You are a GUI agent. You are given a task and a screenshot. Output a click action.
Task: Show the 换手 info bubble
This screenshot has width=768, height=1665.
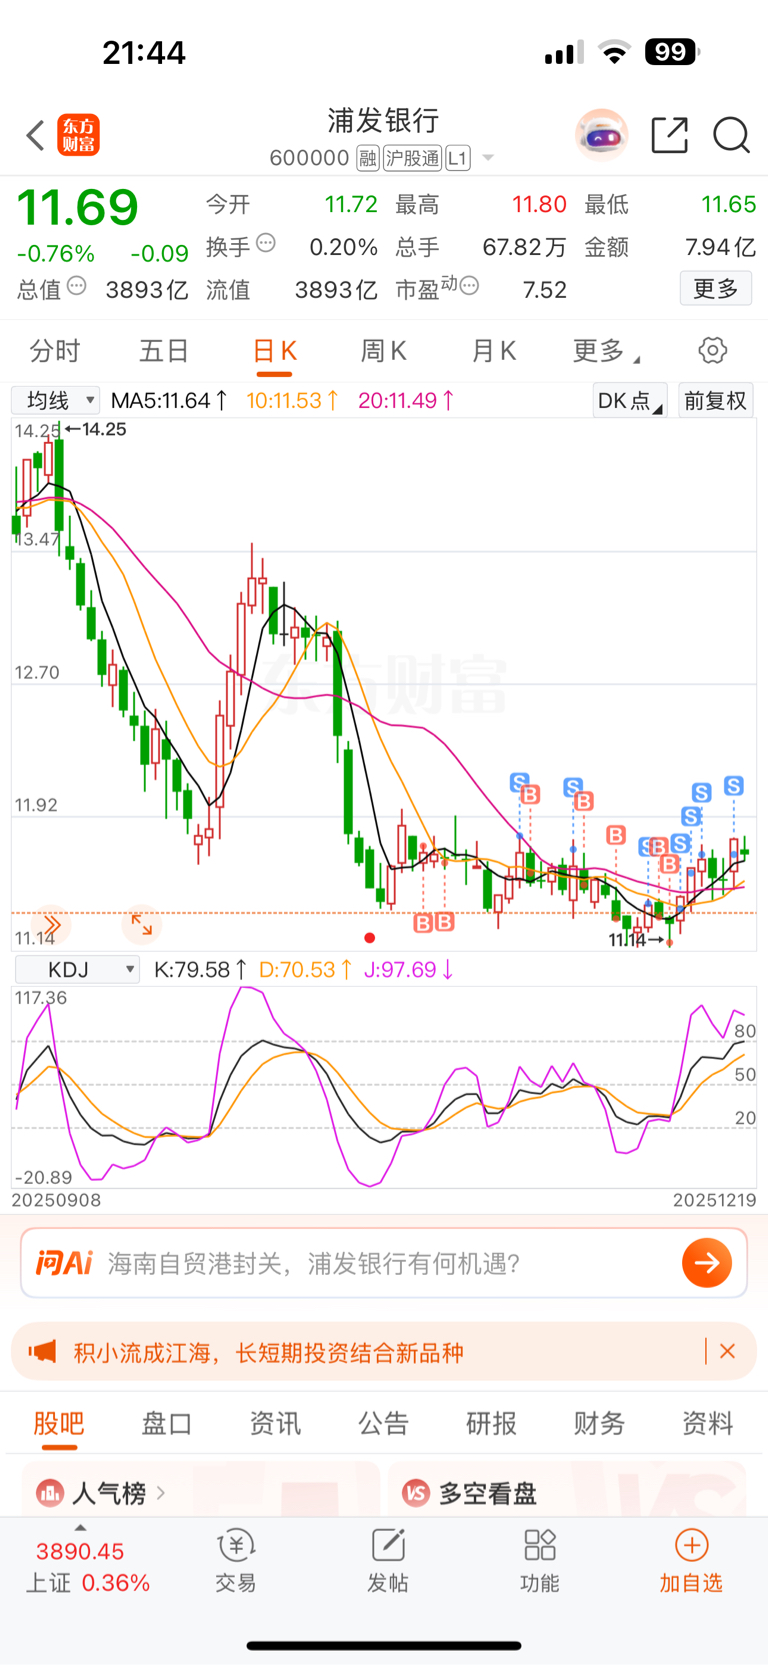266,243
